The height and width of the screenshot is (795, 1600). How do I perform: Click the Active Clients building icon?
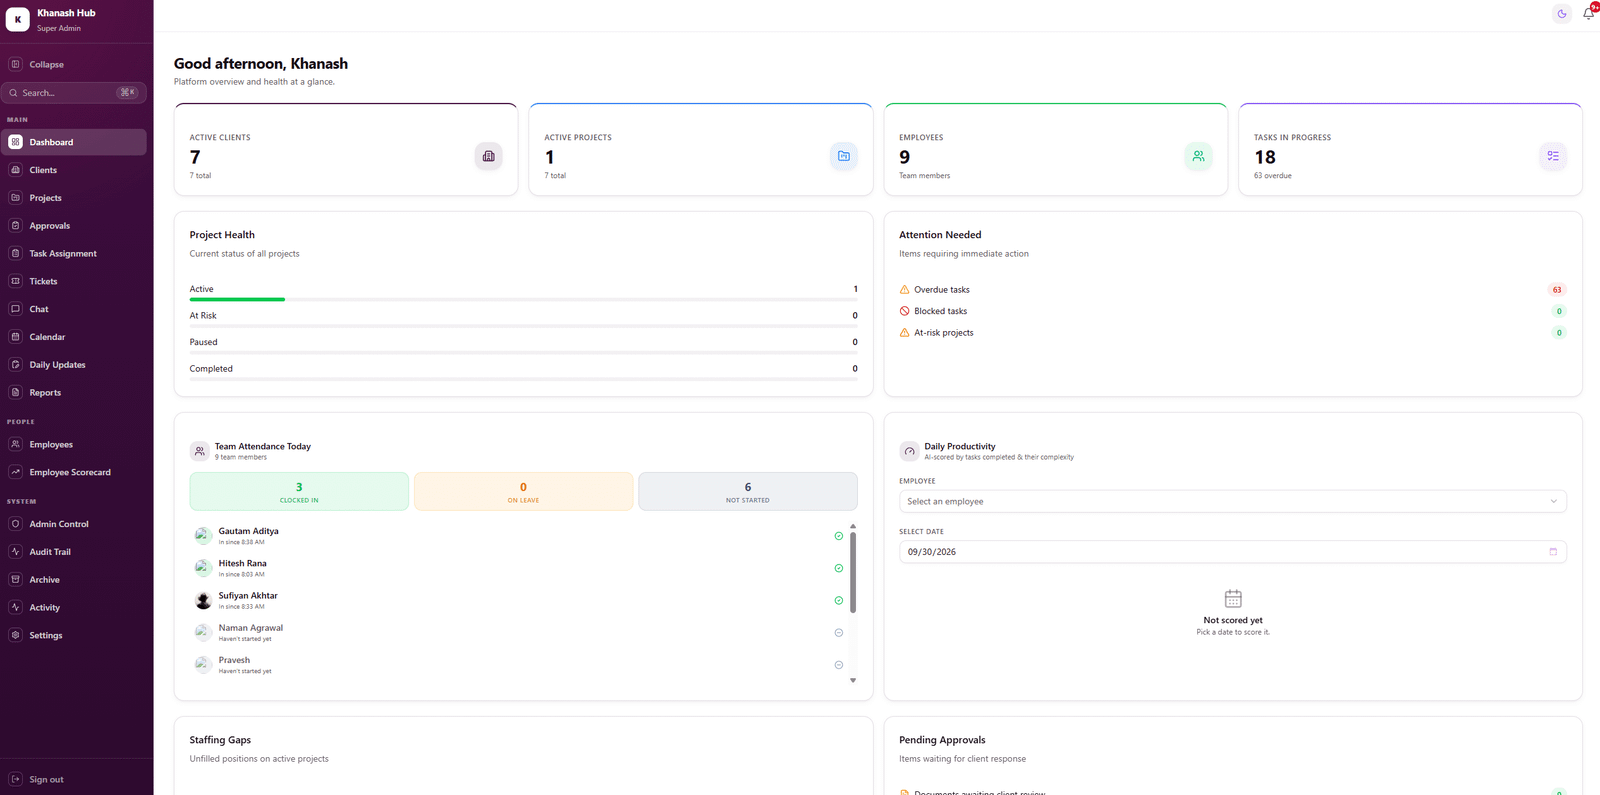click(x=488, y=156)
